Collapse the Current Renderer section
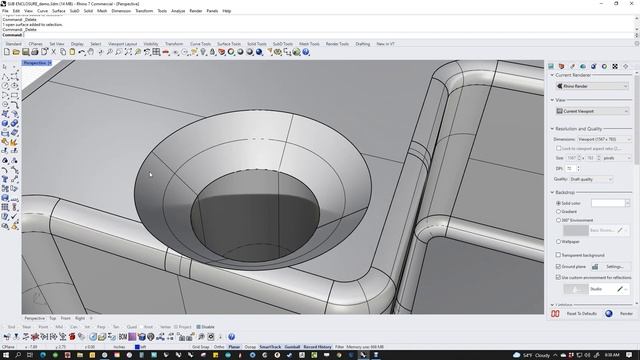The height and width of the screenshot is (360, 640). 552,75
